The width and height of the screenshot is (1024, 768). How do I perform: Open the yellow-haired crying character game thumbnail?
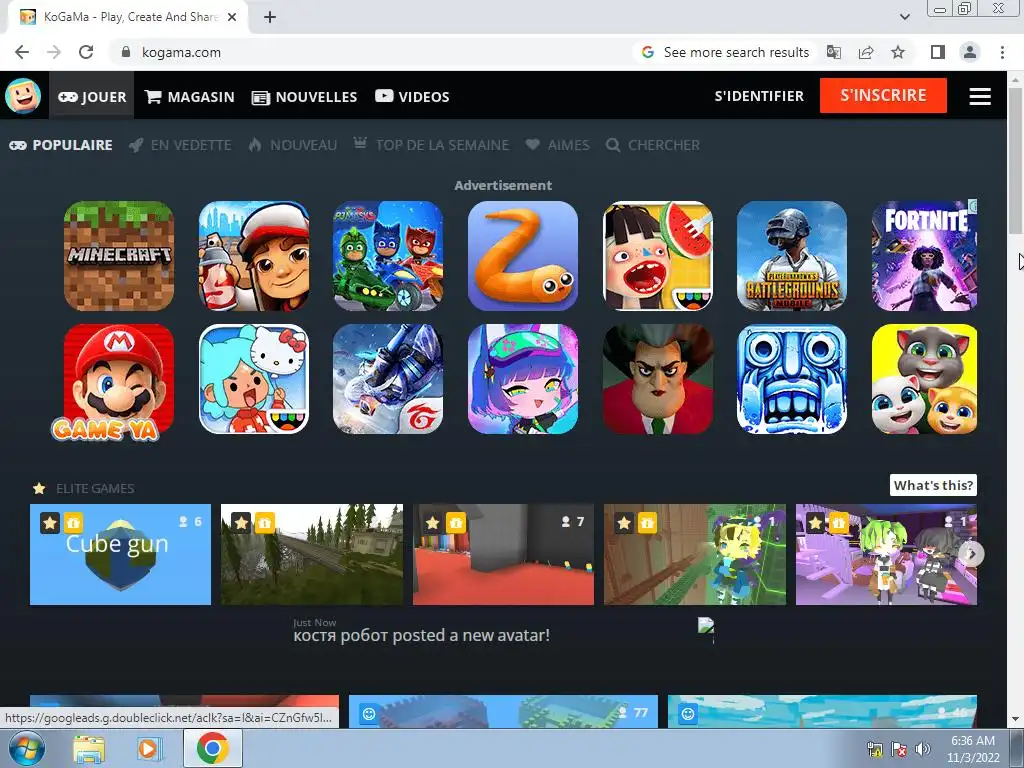695,554
